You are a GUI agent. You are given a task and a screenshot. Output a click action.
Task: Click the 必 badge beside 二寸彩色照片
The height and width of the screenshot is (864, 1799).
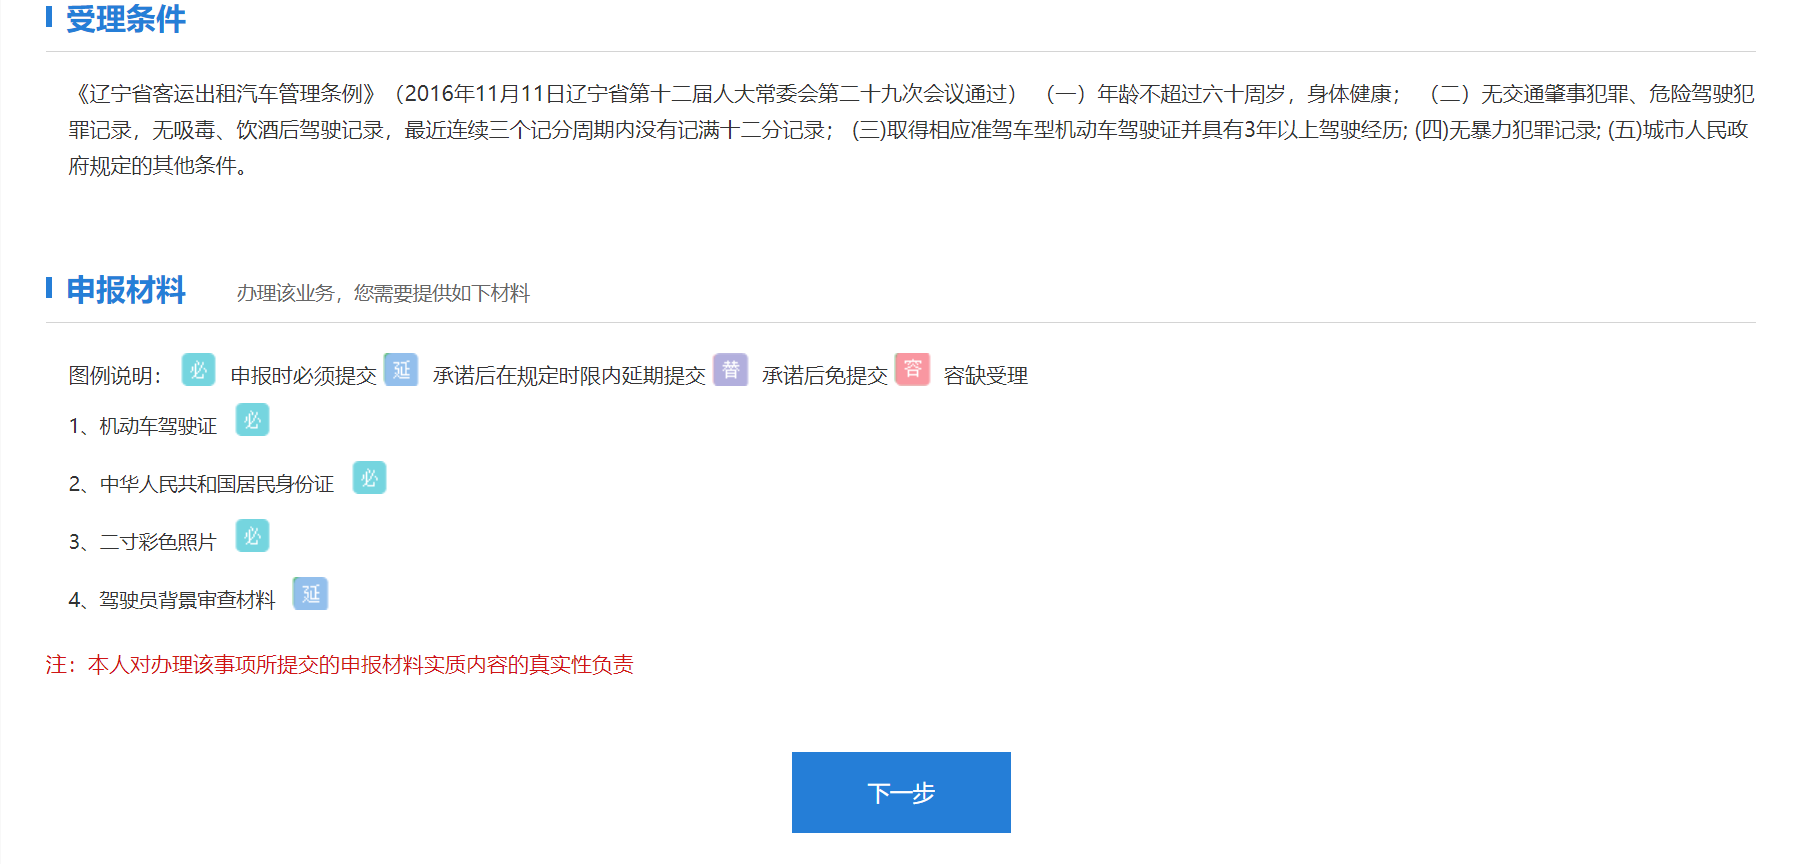click(x=252, y=536)
